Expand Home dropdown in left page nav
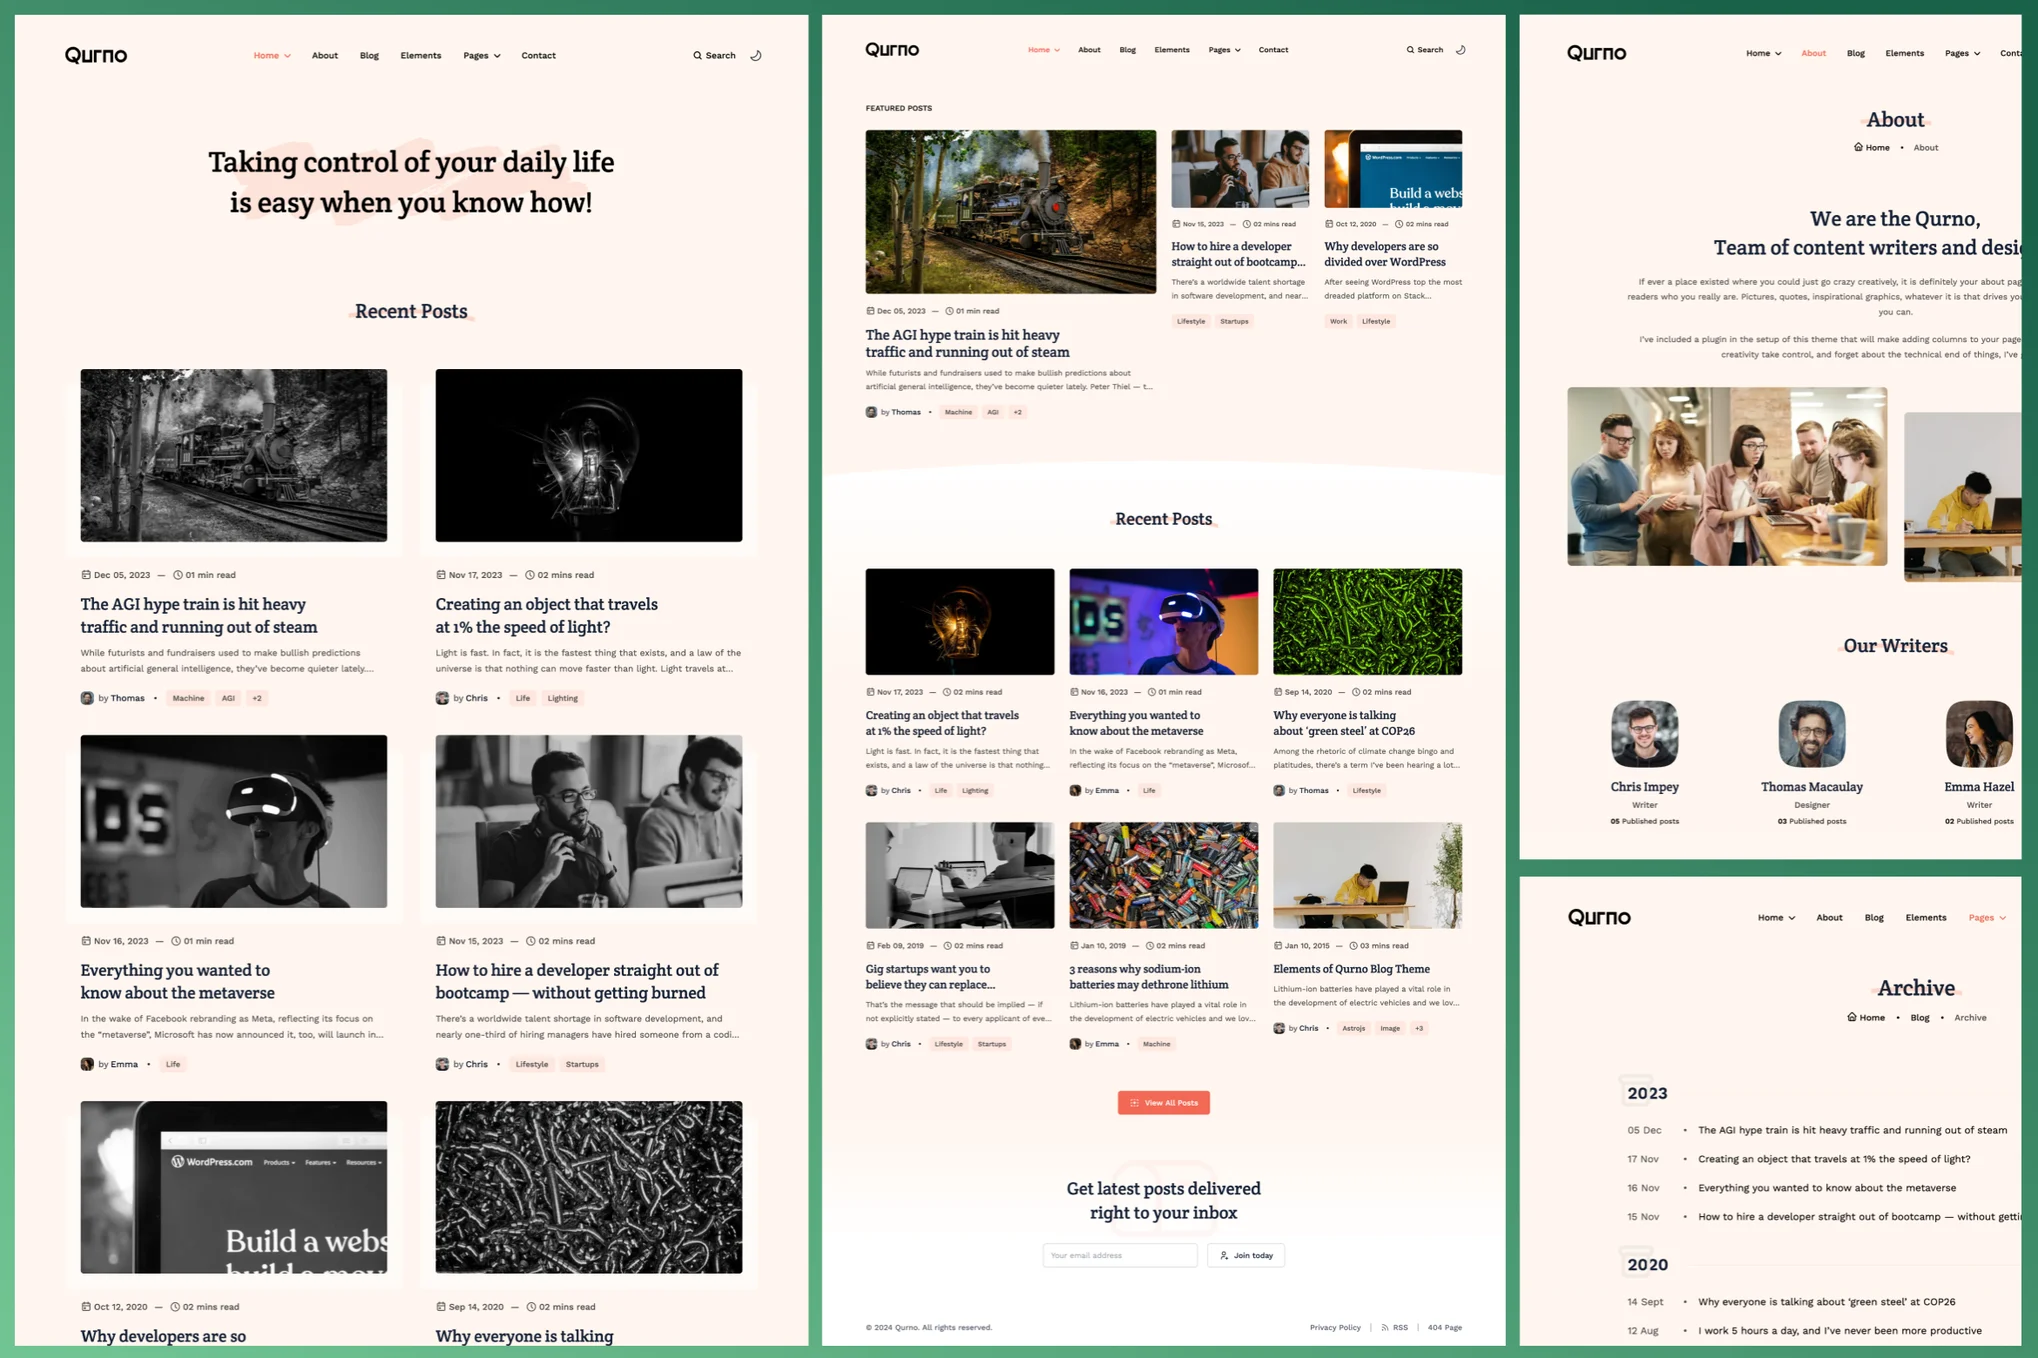 tap(272, 56)
